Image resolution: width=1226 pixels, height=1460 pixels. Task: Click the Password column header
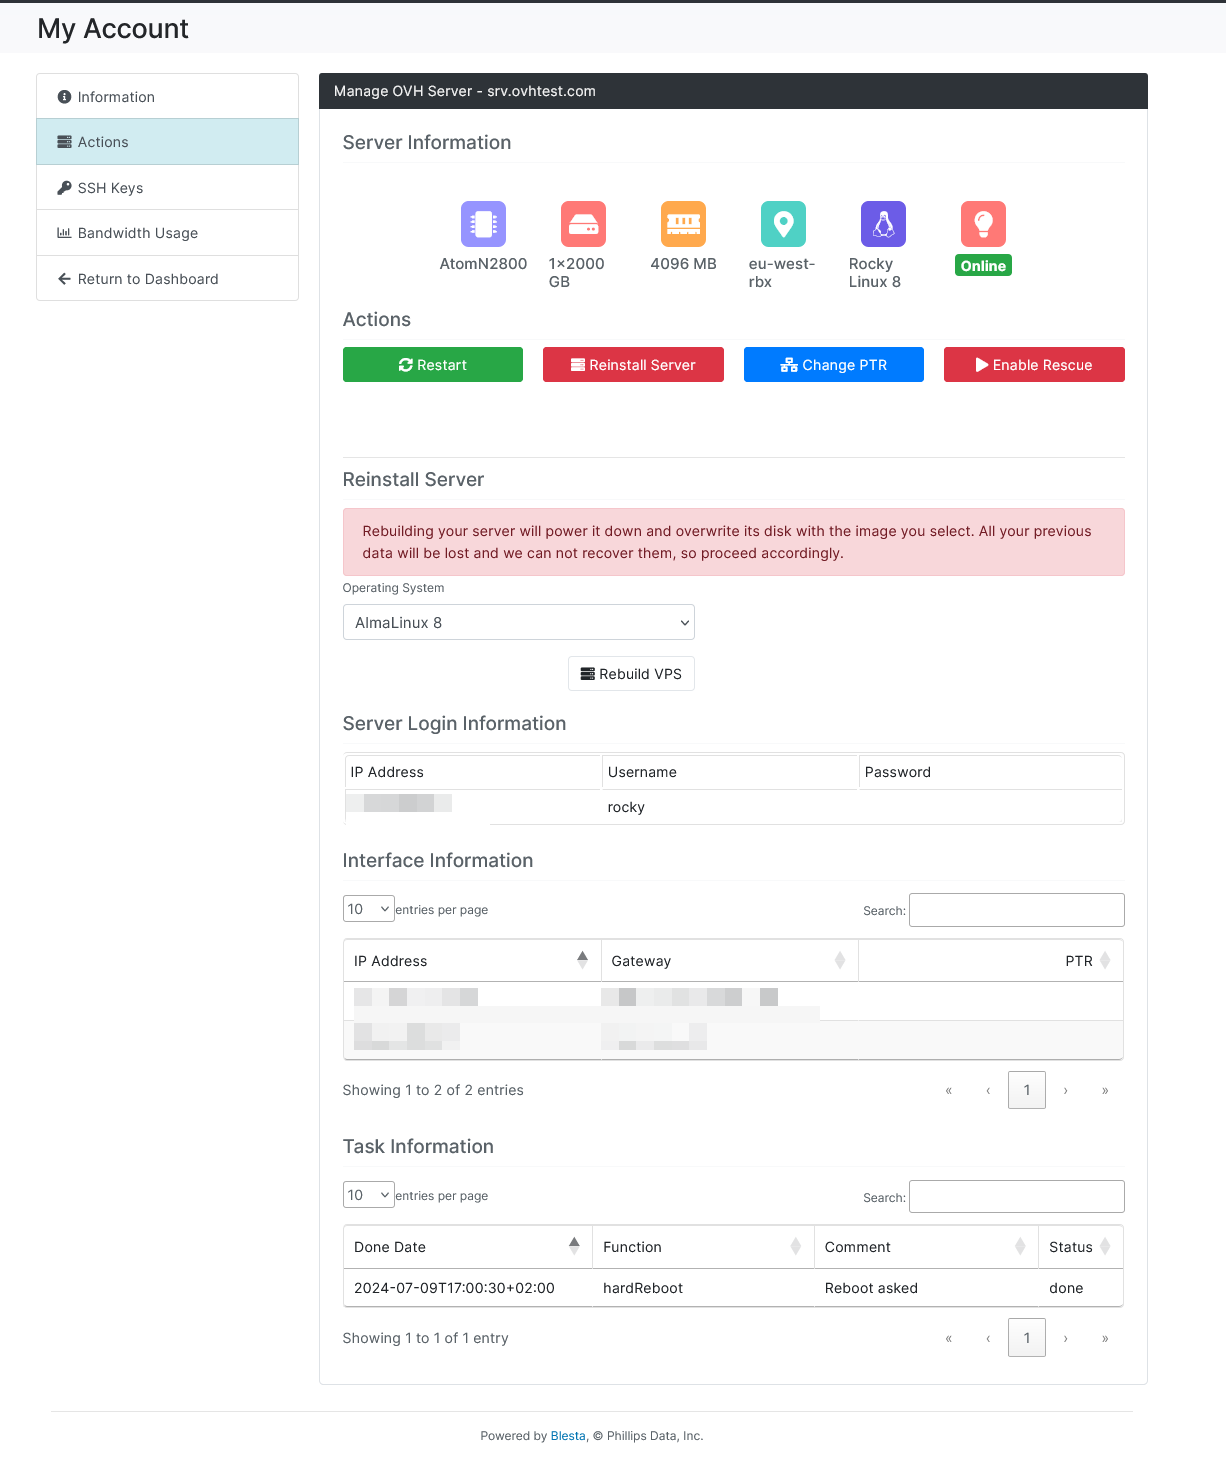[x=991, y=772]
